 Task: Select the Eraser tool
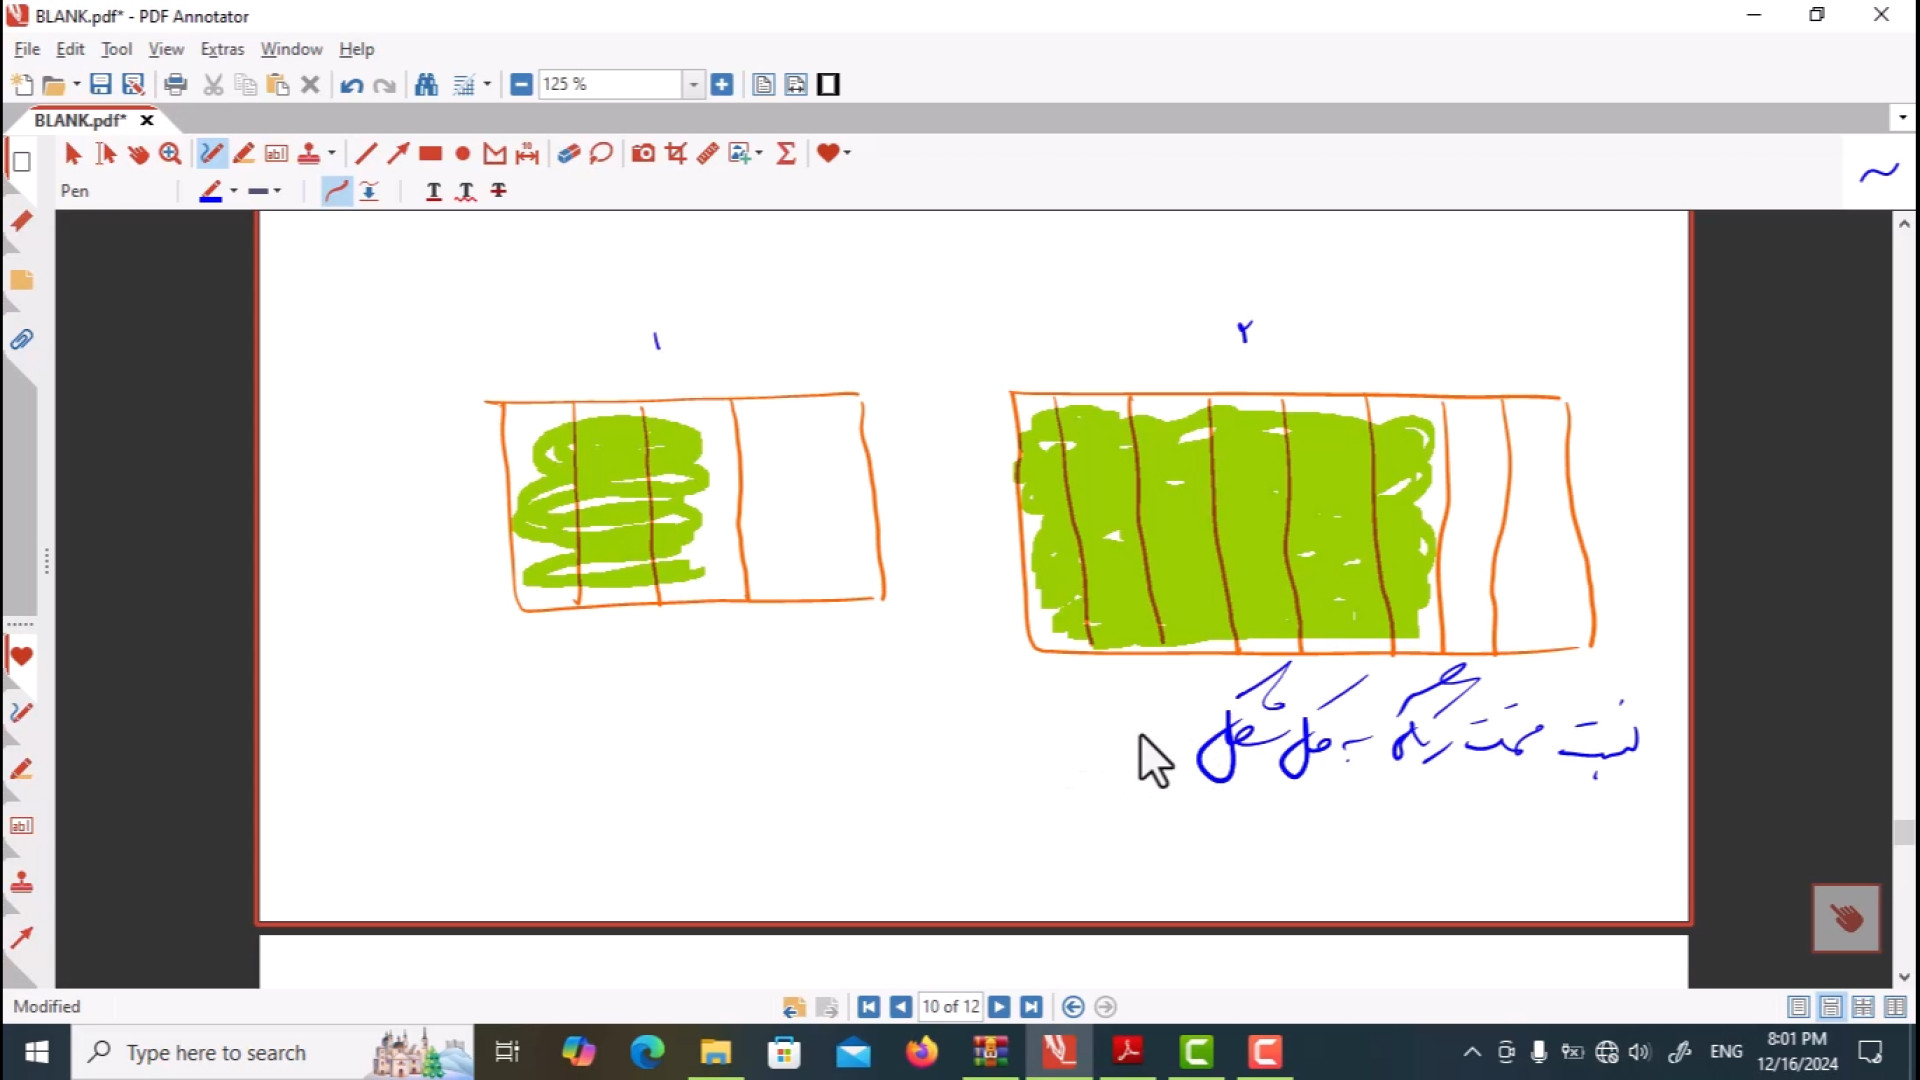pos(568,153)
